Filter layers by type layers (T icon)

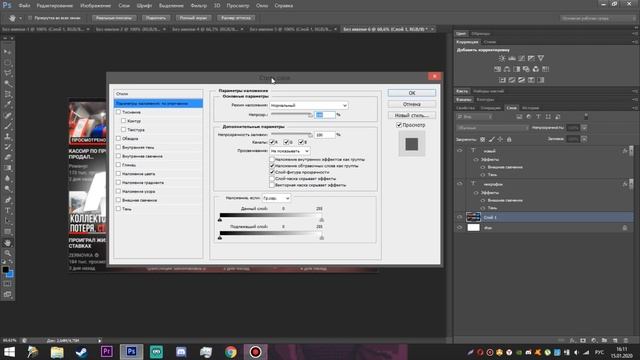click(538, 117)
